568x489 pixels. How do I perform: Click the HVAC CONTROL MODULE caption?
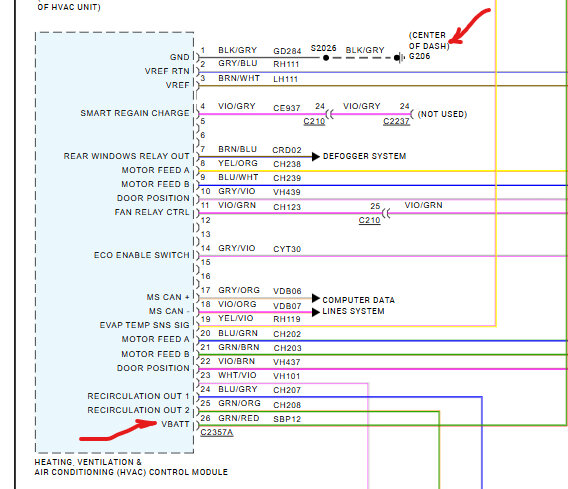(131, 467)
